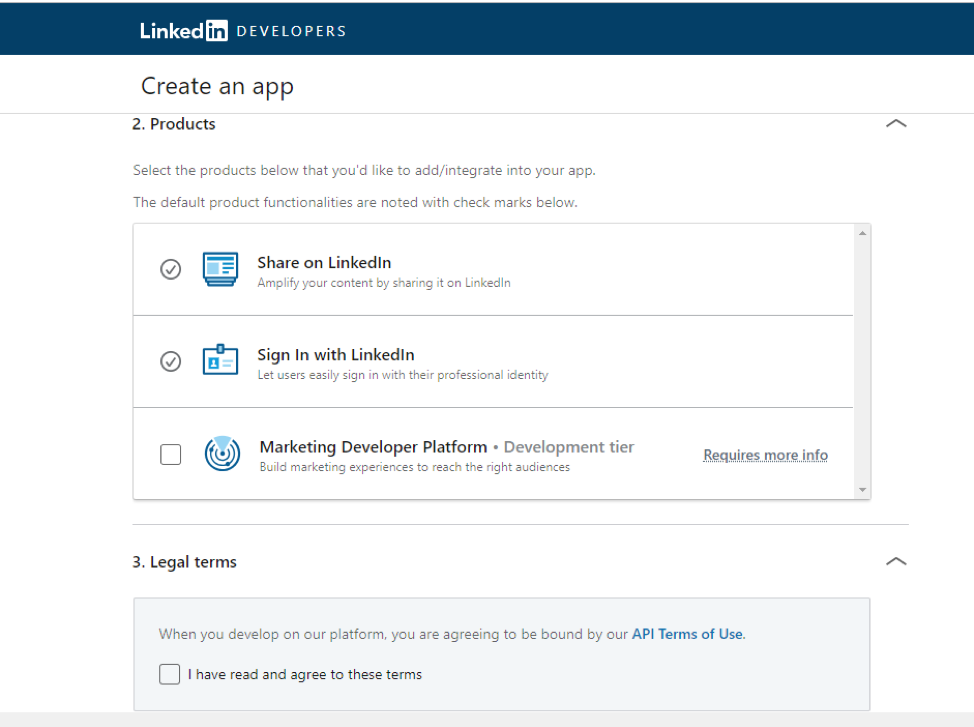The image size is (974, 727).
Task: Click the Share on LinkedIn product icon
Action: click(221, 269)
